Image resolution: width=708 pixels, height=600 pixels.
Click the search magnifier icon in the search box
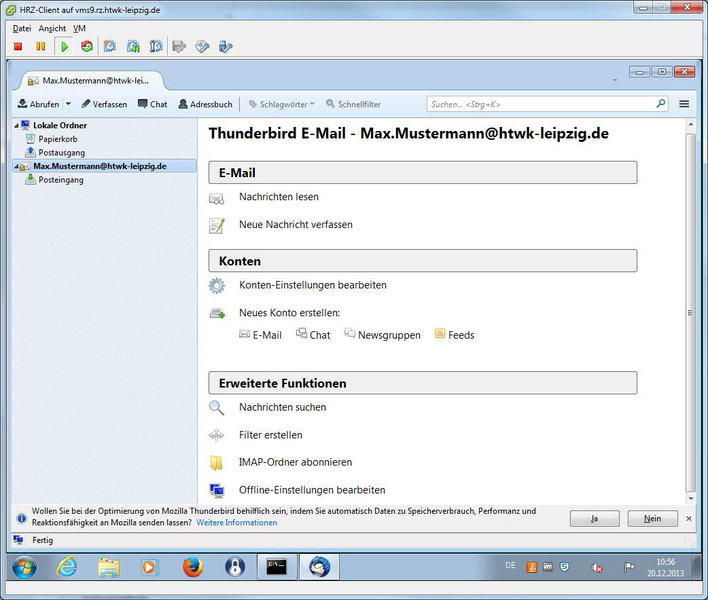pyautogui.click(x=661, y=104)
